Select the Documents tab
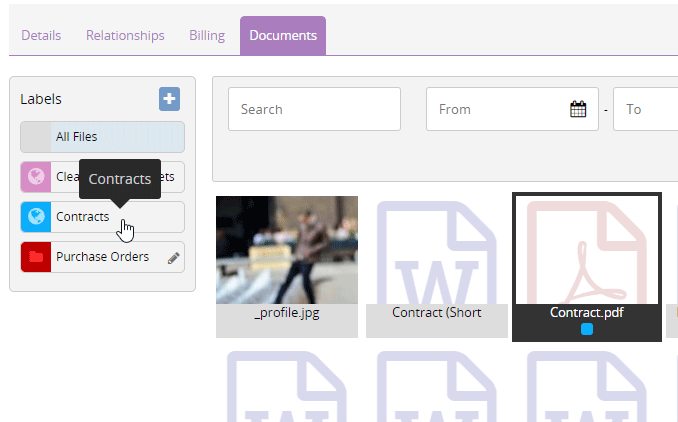This screenshot has height=422, width=678. point(283,35)
